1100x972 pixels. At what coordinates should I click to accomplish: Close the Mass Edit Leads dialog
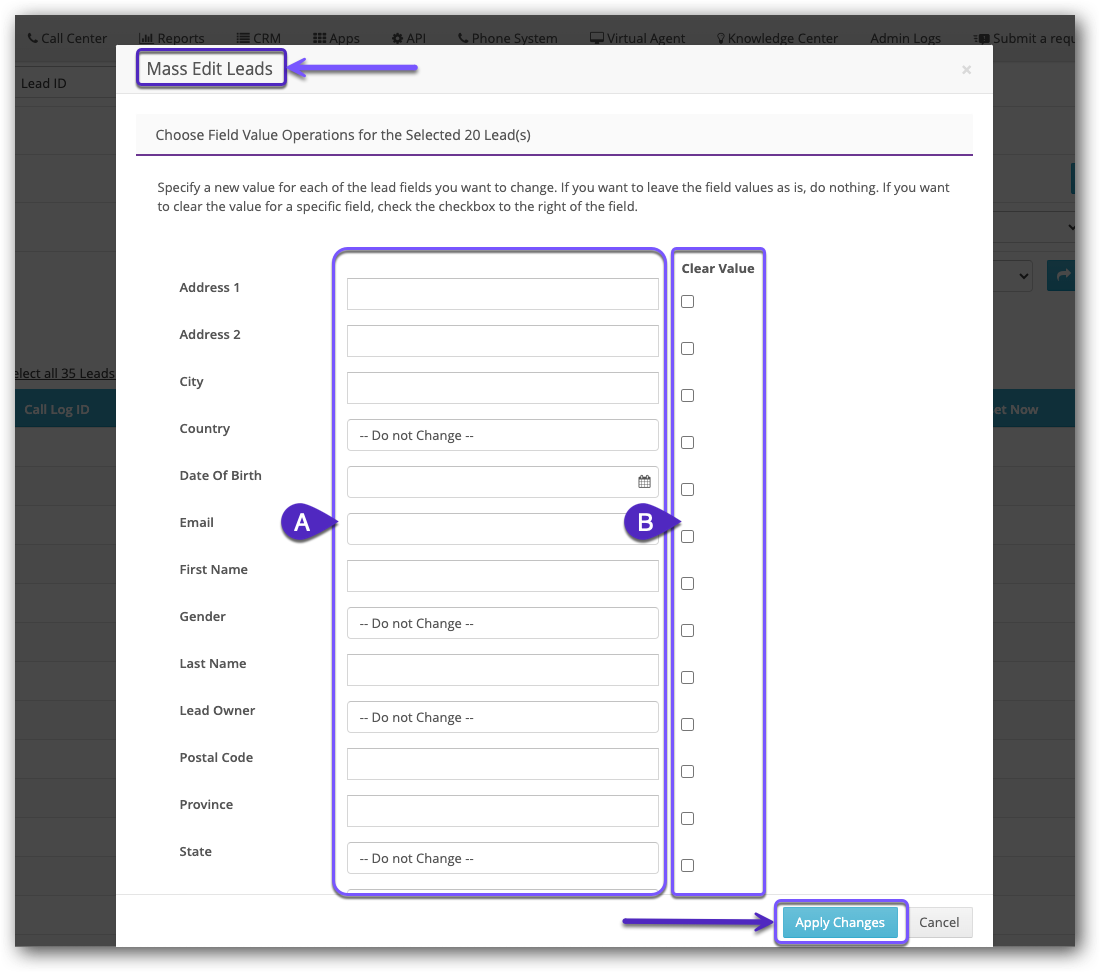point(966,70)
